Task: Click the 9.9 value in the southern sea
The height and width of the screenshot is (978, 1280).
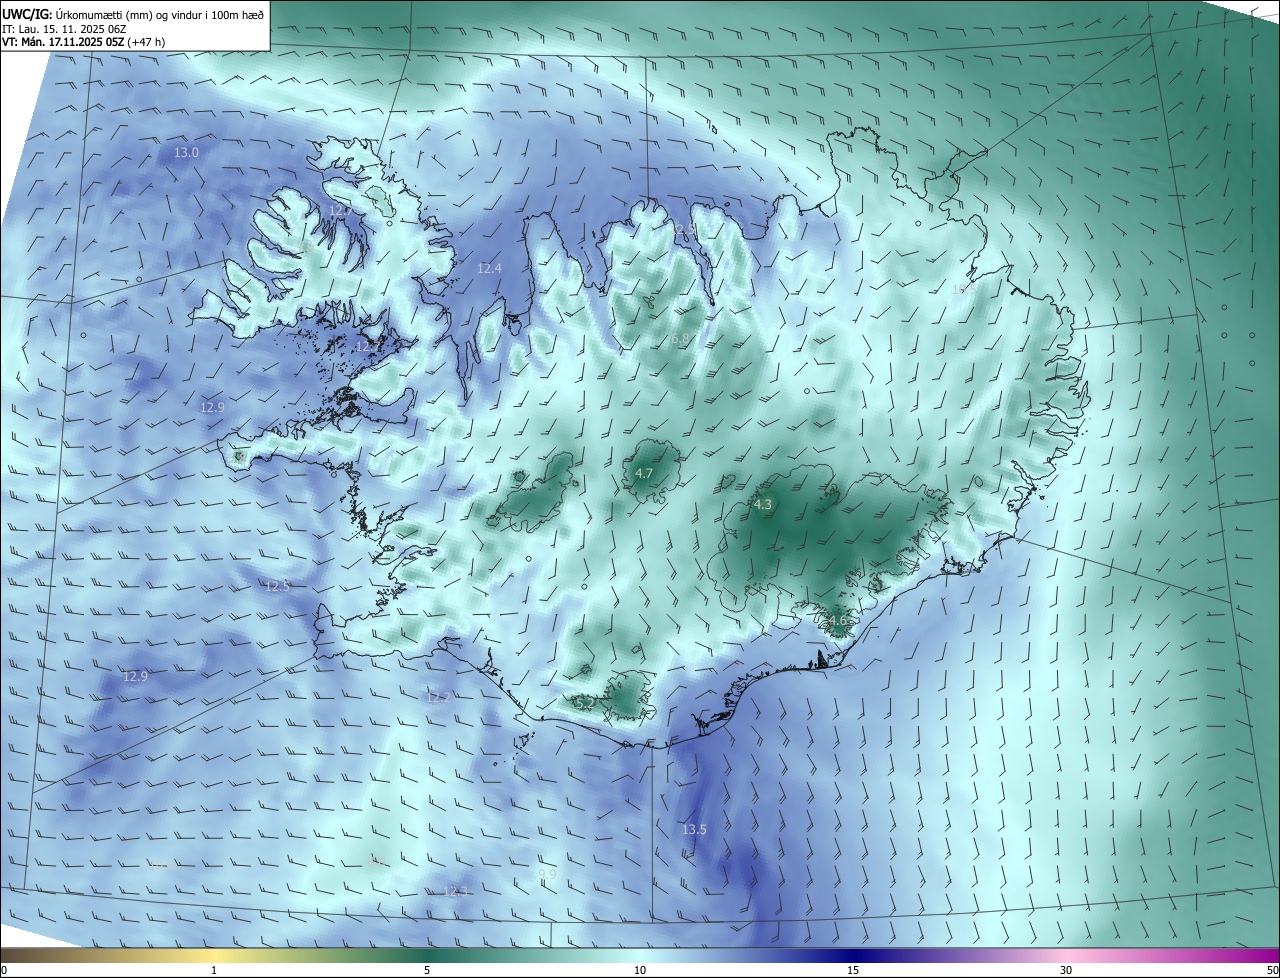Action: pos(547,874)
